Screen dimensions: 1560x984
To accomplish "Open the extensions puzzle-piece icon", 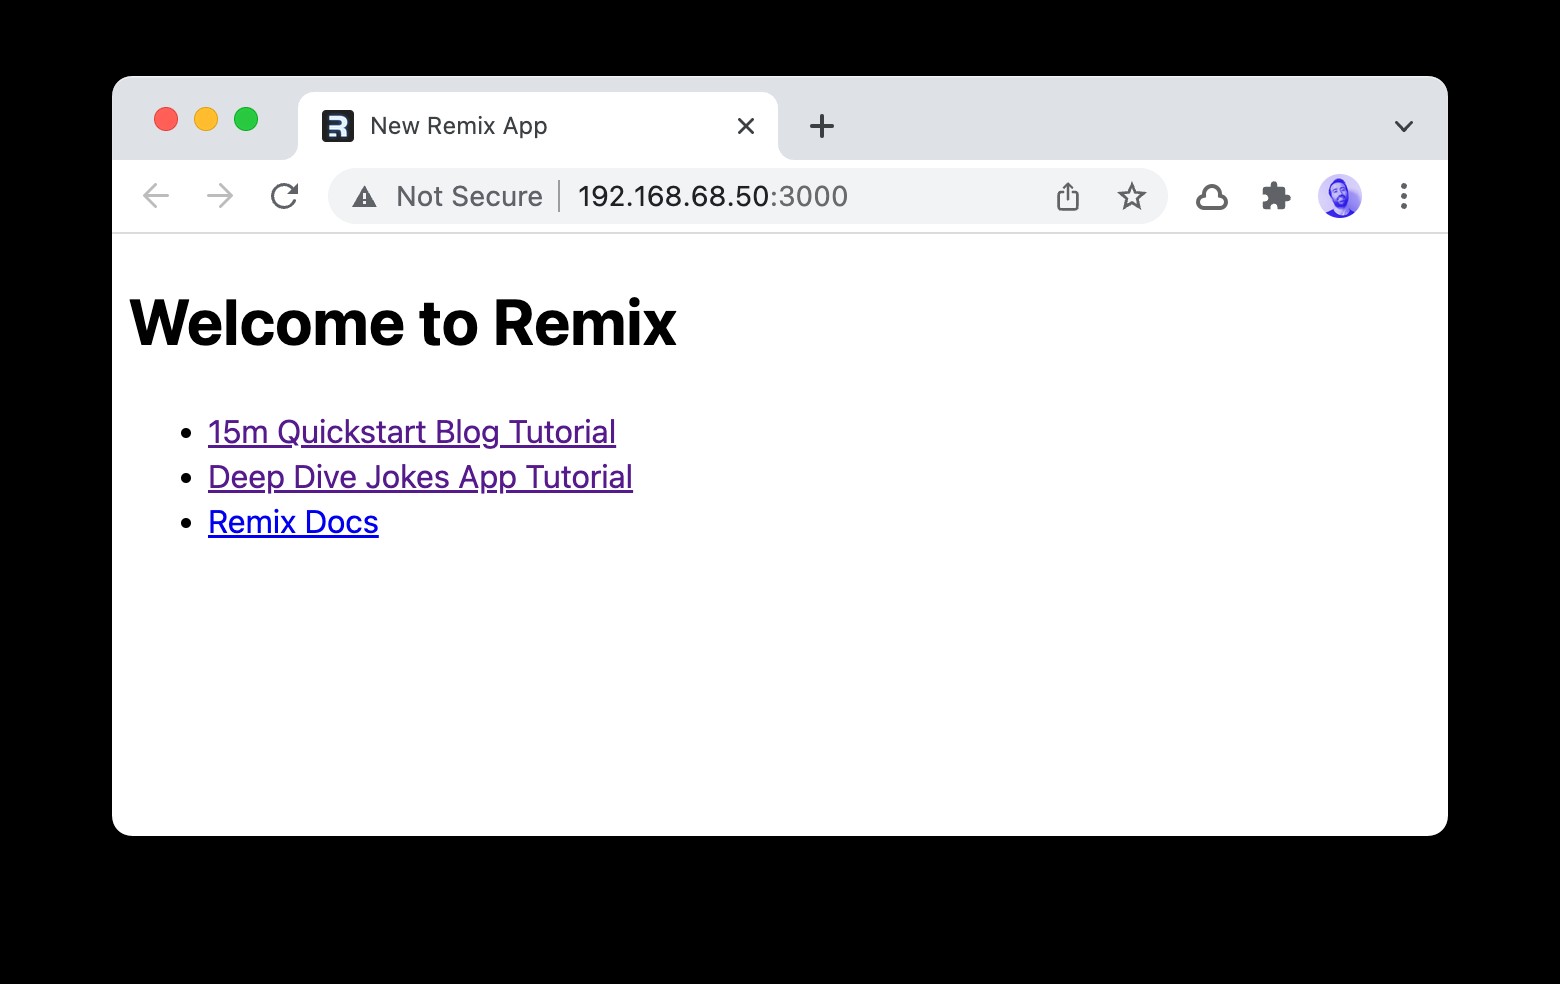I will pyautogui.click(x=1276, y=196).
